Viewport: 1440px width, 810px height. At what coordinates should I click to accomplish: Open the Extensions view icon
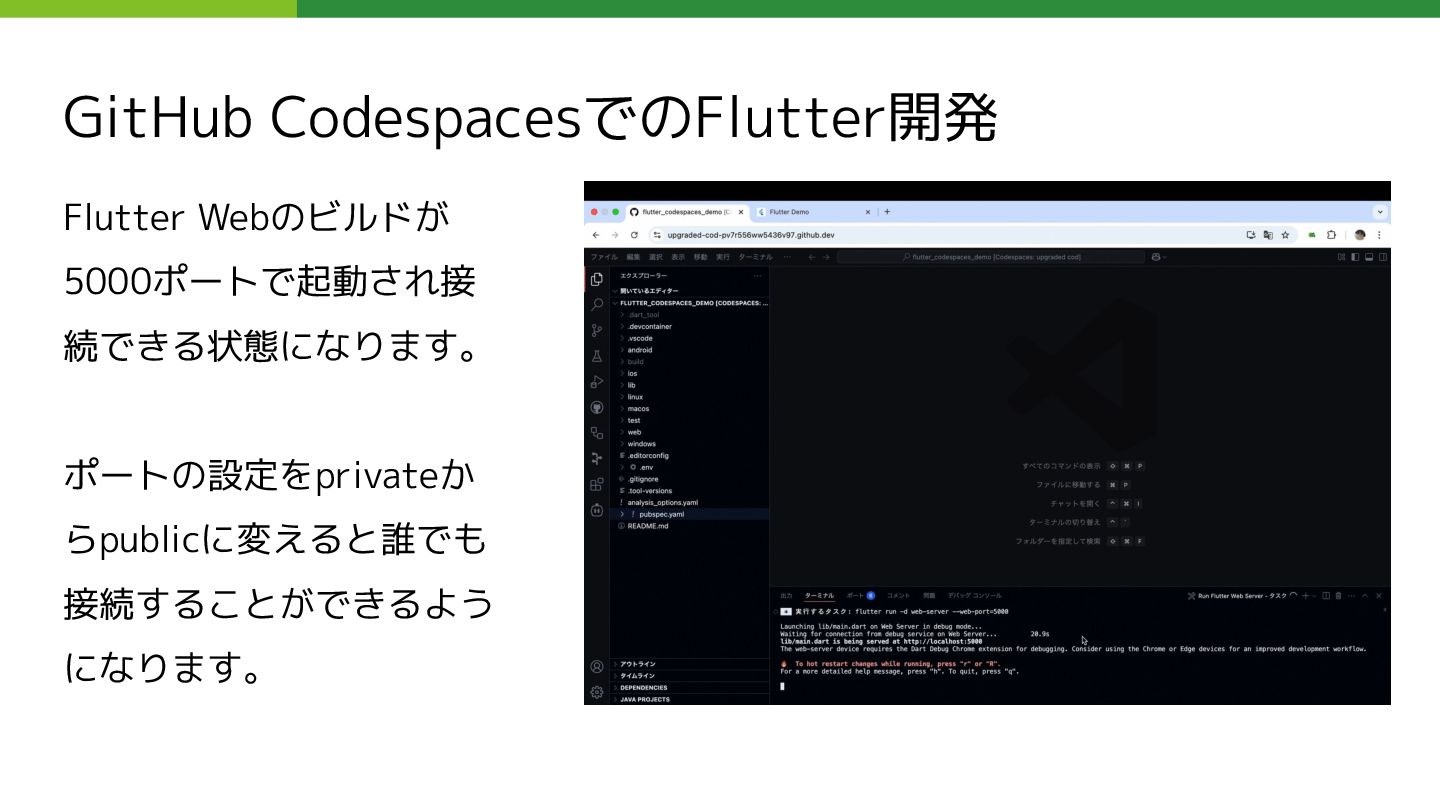pyautogui.click(x=597, y=484)
